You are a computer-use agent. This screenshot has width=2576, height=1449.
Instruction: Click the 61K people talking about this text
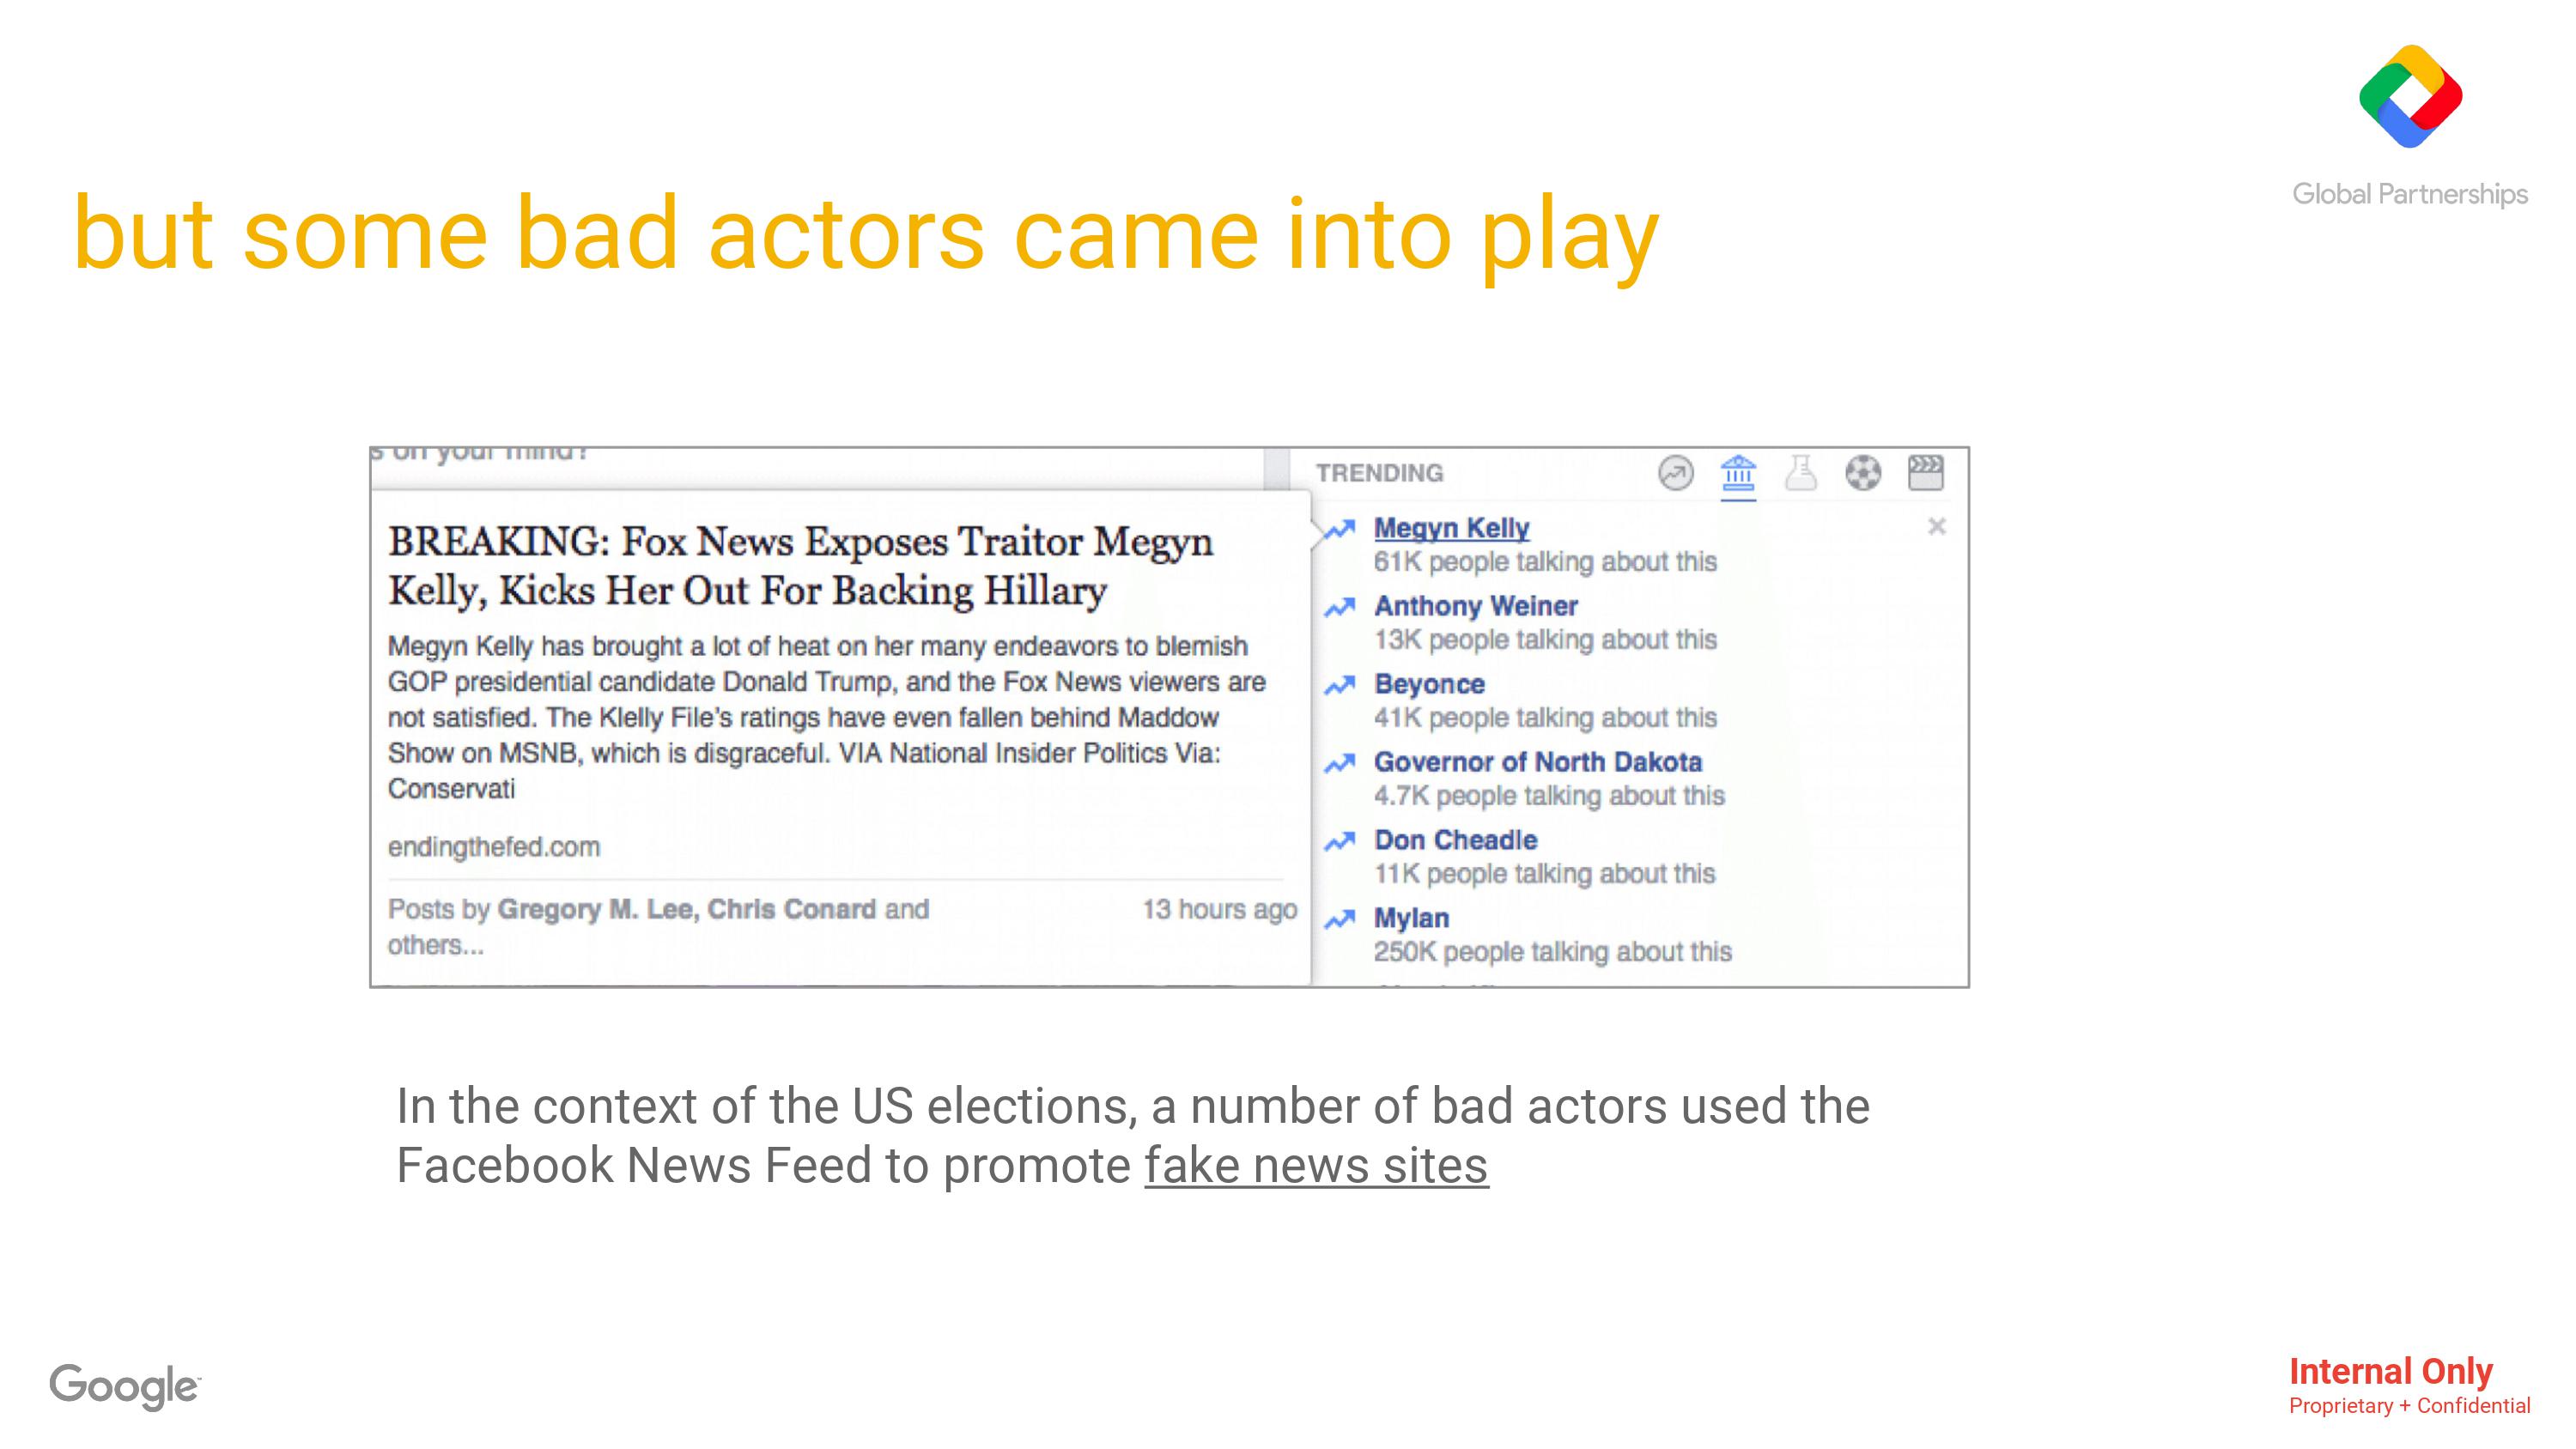click(x=1545, y=562)
